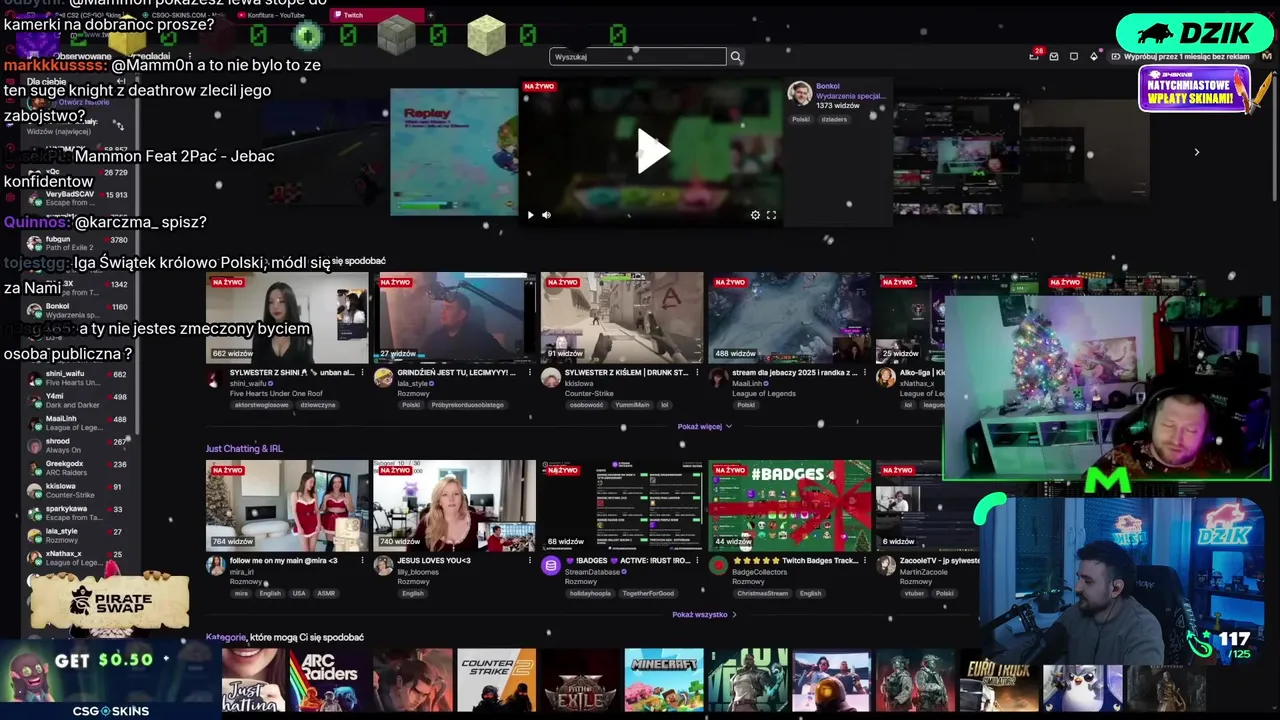This screenshot has width=1280, height=720.
Task: Select the Polski tag on featured card
Action: [x=801, y=119]
